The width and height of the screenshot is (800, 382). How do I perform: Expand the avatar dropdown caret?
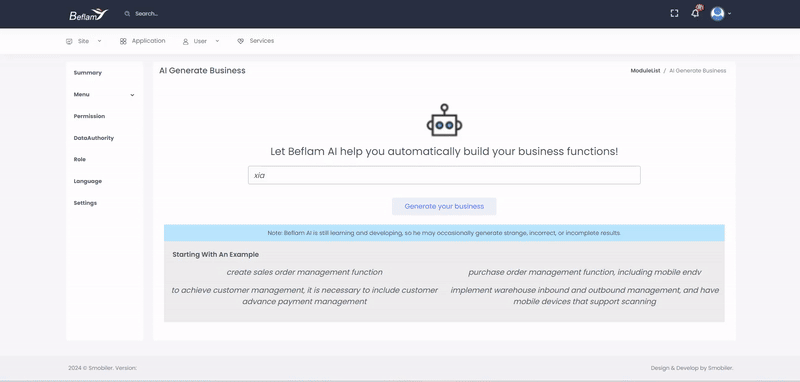pos(729,14)
